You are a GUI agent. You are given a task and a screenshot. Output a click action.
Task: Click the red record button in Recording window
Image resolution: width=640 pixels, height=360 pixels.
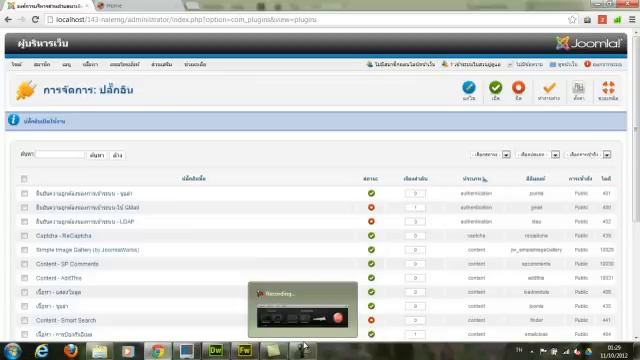pyautogui.click(x=338, y=318)
